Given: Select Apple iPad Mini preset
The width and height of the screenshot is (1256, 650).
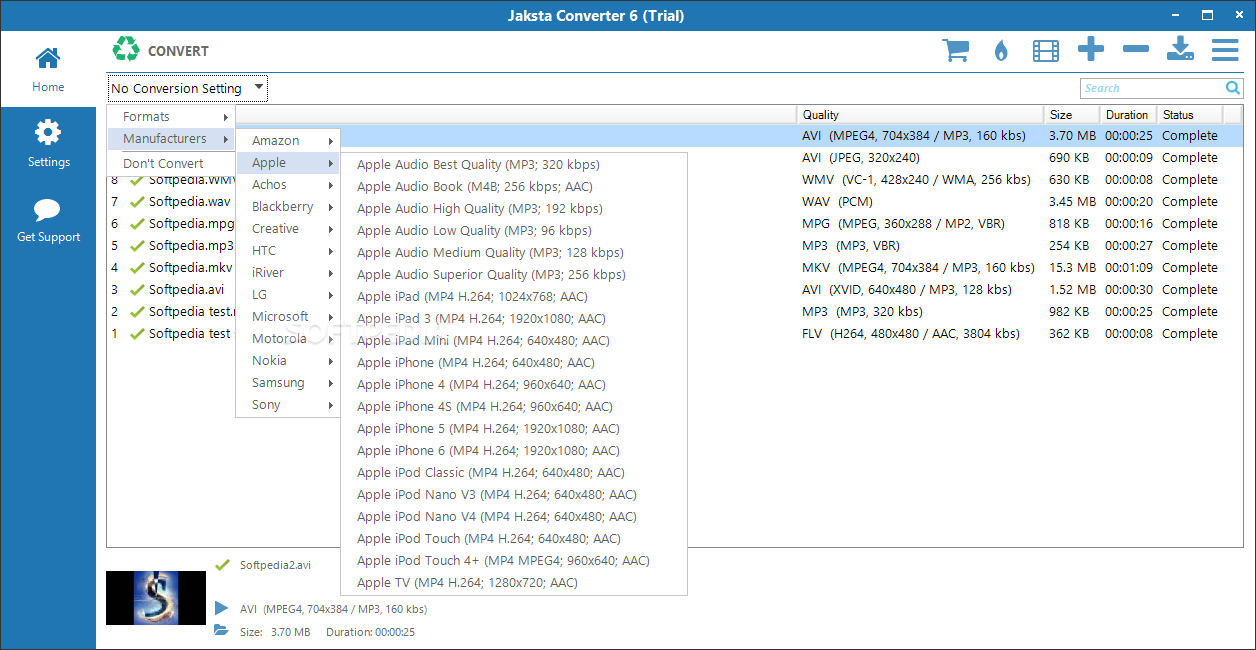Looking at the screenshot, I should pyautogui.click(x=514, y=341).
